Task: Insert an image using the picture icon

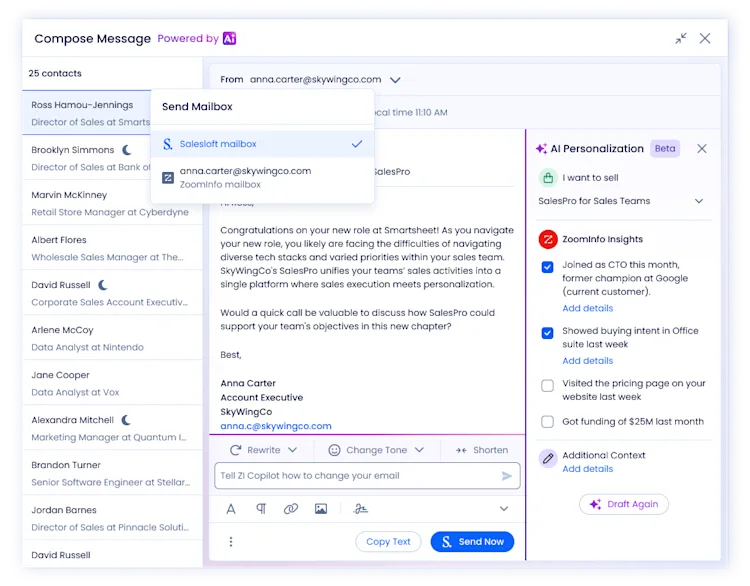Action: pos(321,509)
